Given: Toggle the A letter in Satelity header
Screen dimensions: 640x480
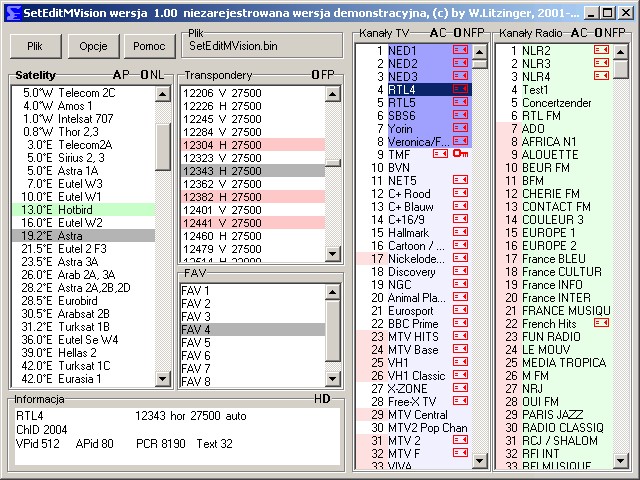Looking at the screenshot, I should (116, 76).
